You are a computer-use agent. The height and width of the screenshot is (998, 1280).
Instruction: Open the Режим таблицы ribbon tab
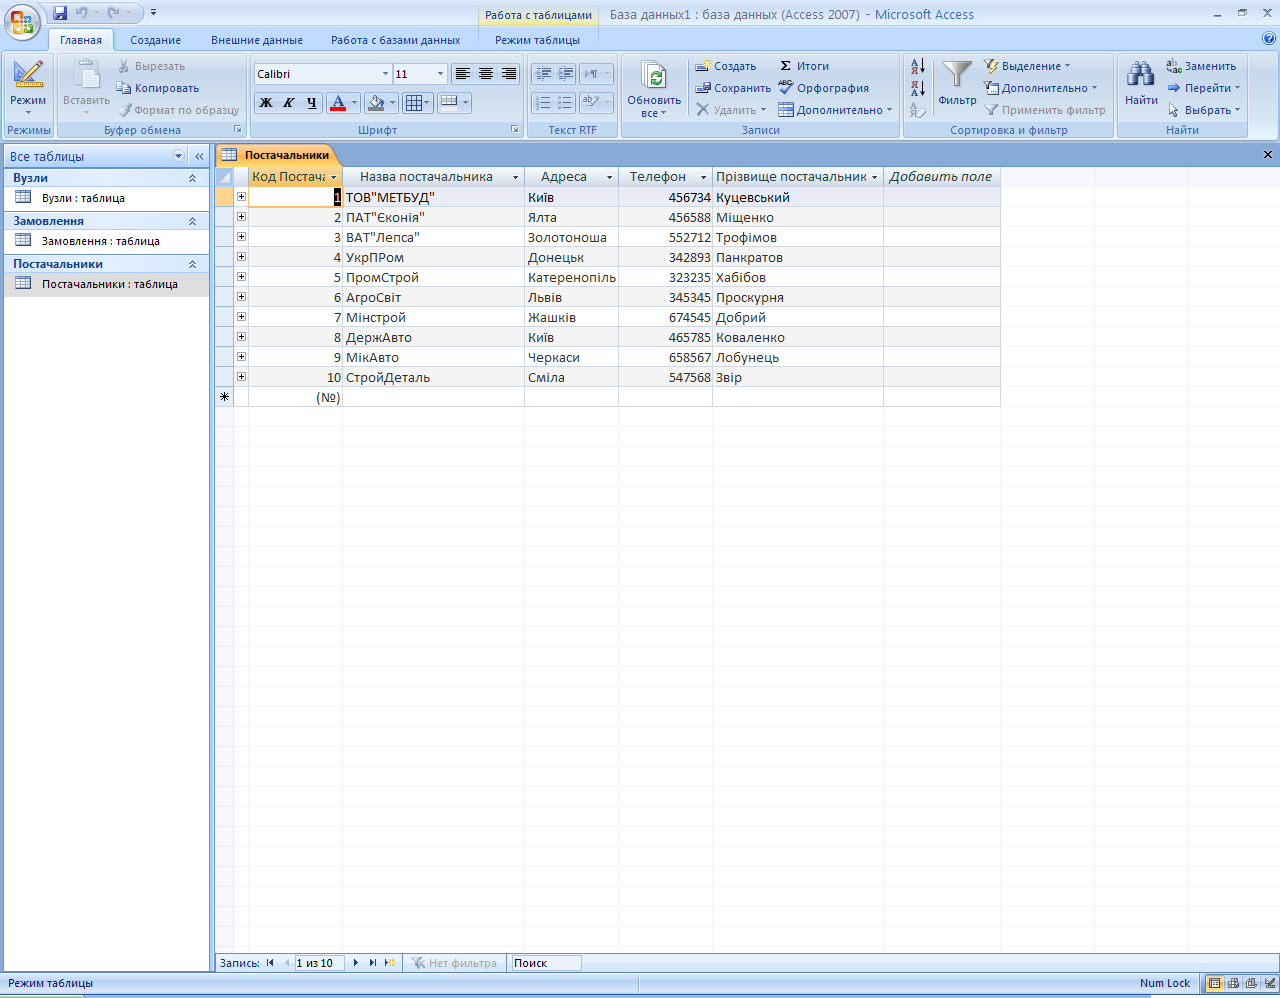tap(537, 40)
